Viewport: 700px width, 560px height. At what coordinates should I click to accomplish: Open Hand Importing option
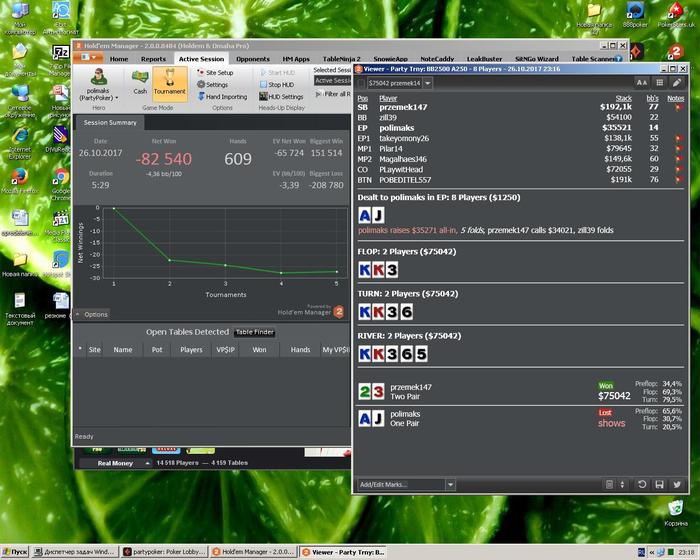(x=222, y=96)
